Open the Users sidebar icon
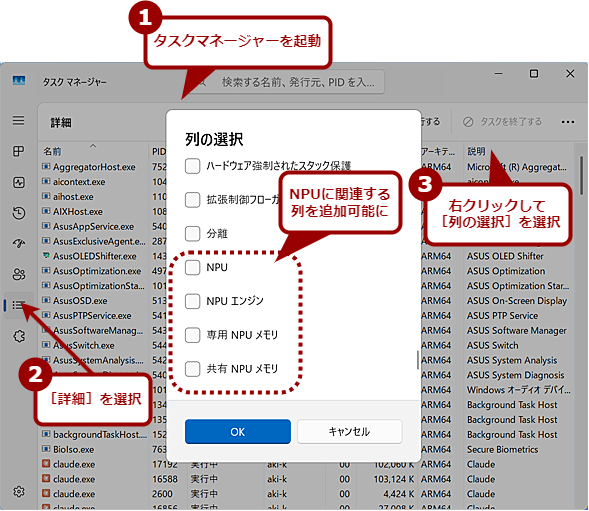Viewport: 589px width, 511px height. 18,274
